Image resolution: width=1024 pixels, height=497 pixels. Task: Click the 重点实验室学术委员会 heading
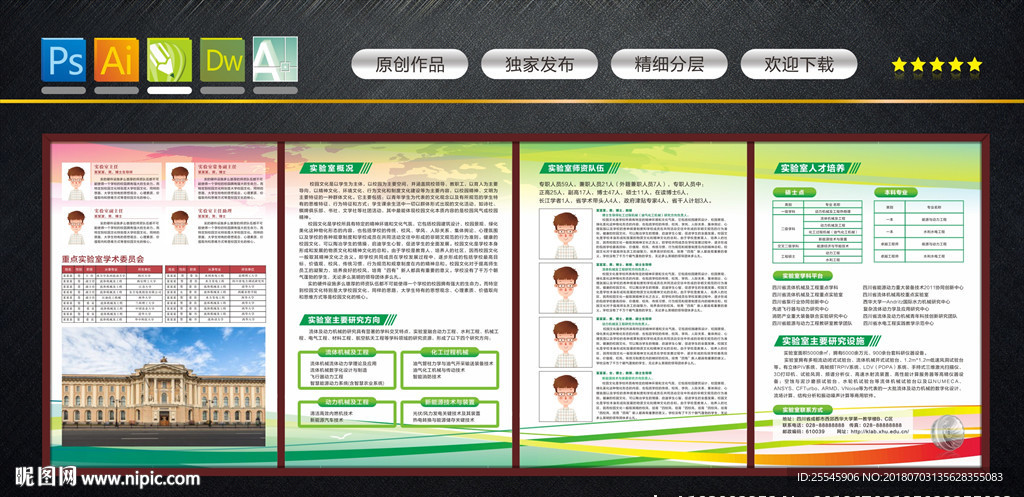(103, 259)
